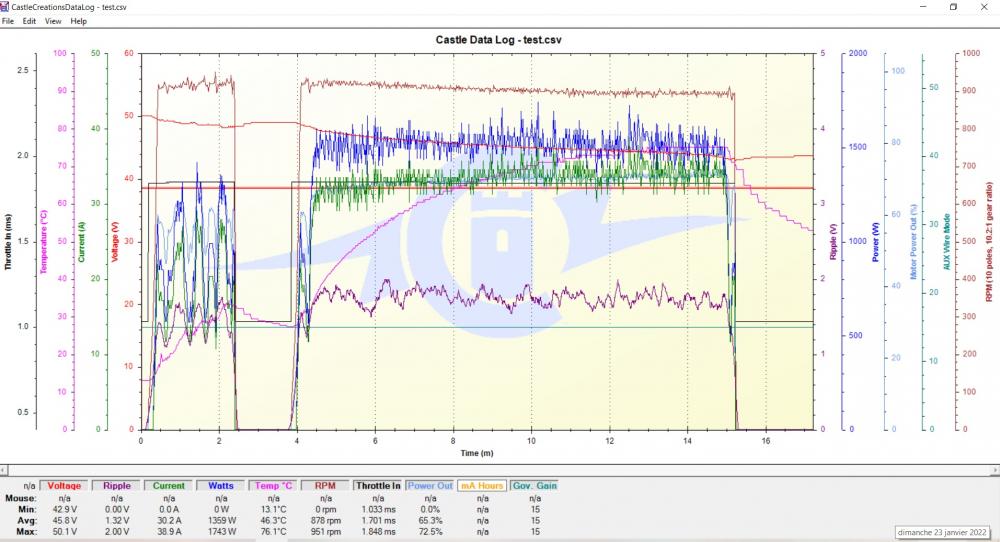Toggle the RPM series button

[x=325, y=486]
